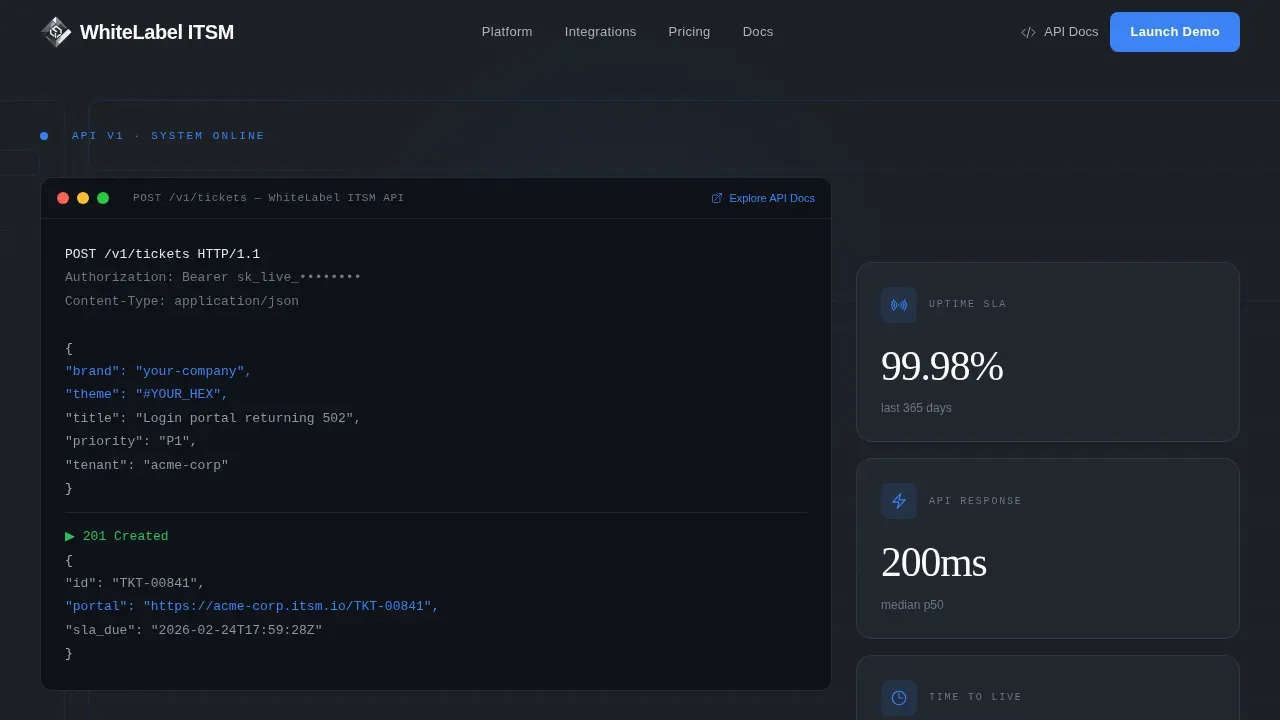This screenshot has width=1280, height=720.
Task: Click the API Docs code bracket icon
Action: (1028, 32)
